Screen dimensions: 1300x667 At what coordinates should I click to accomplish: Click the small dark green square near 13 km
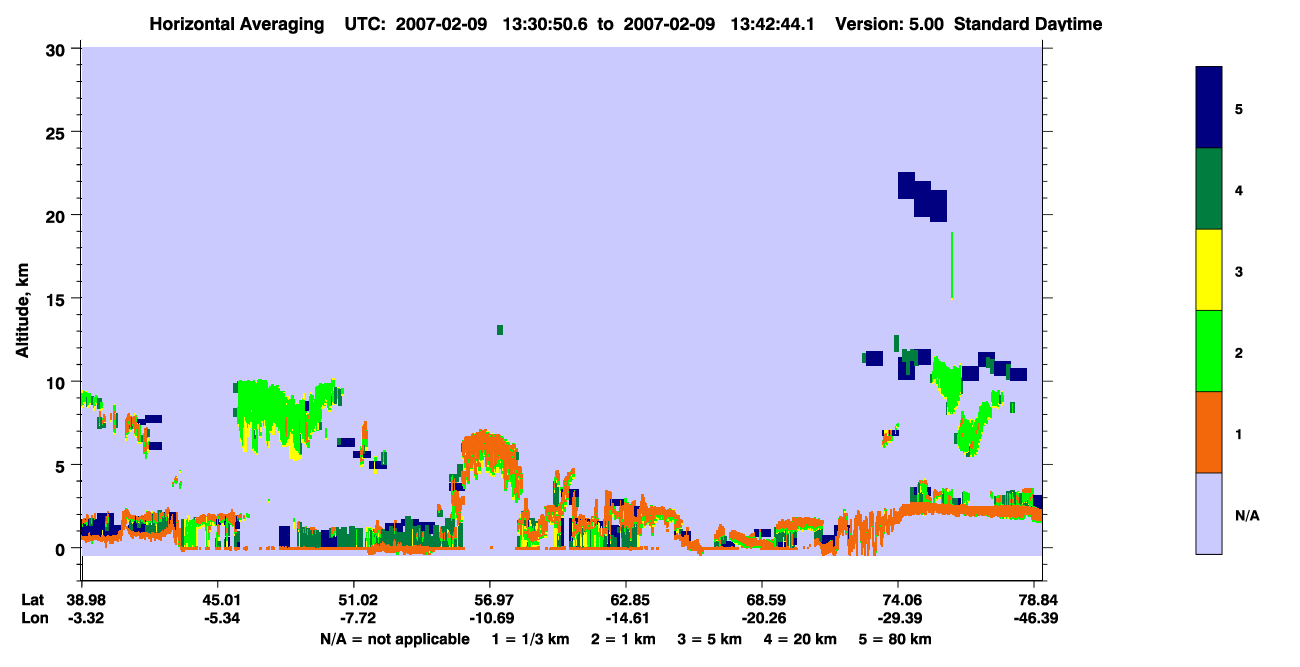coord(500,330)
